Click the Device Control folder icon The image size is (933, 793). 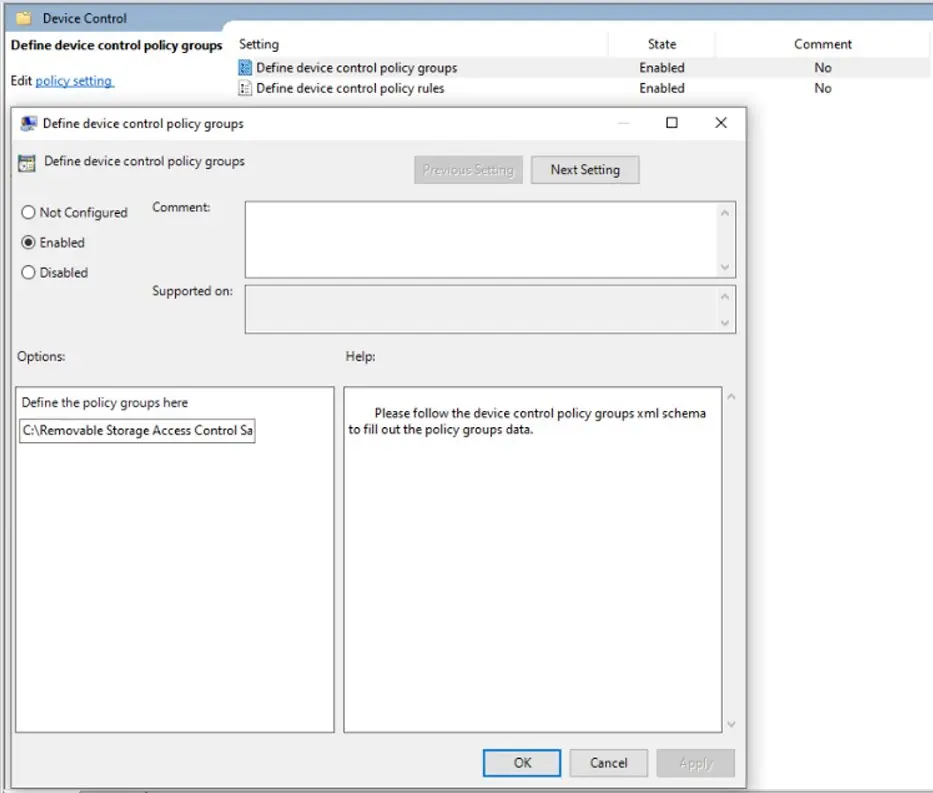[24, 18]
